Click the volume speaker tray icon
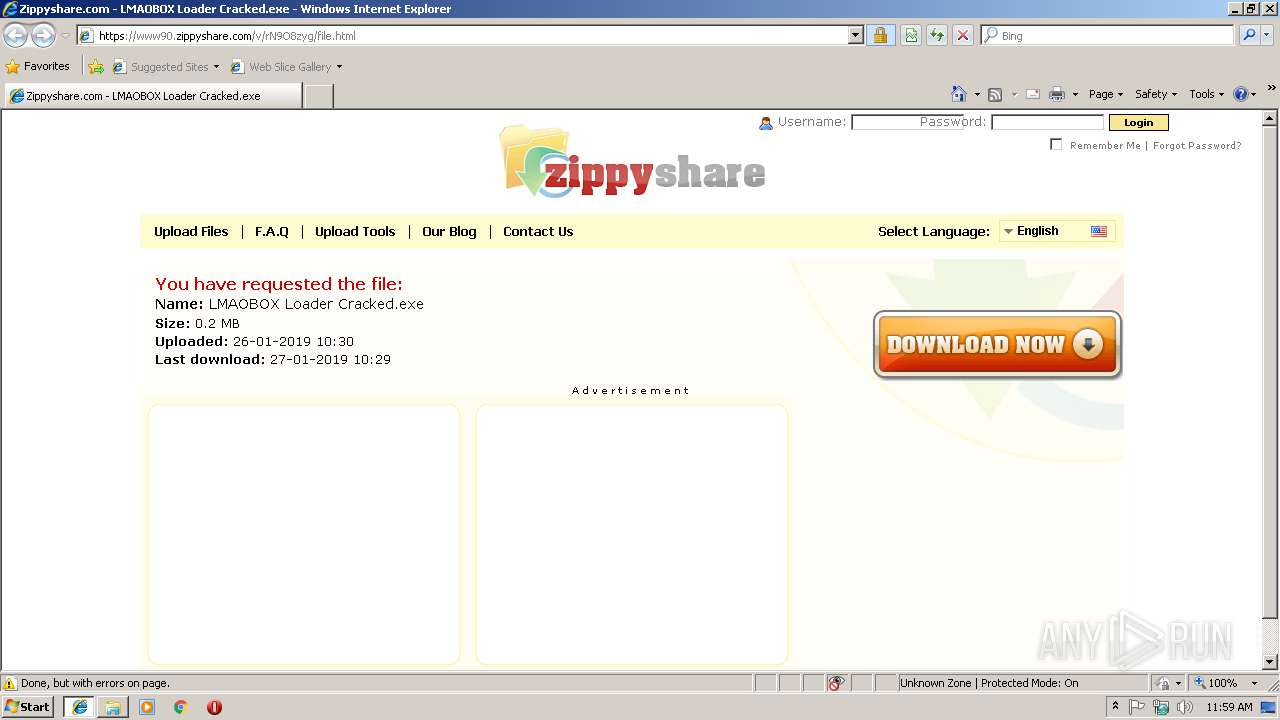The image size is (1280, 720). 1185,707
